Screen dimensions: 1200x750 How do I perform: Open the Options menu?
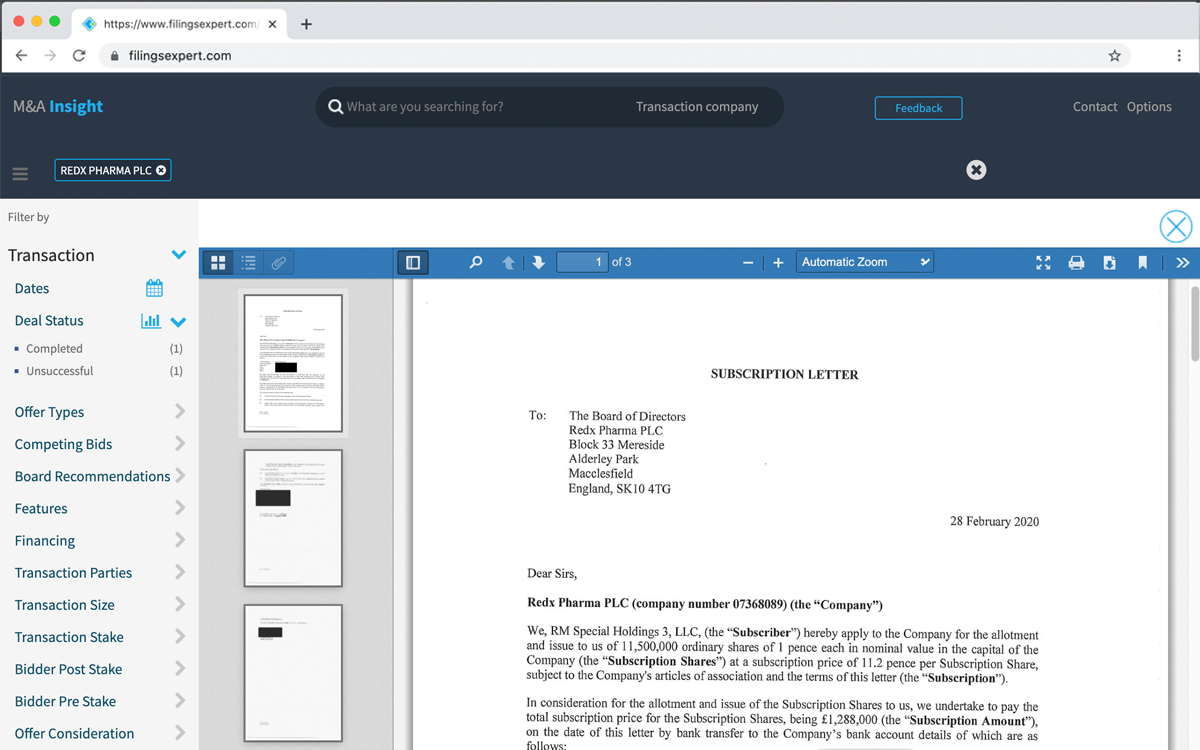coord(1149,107)
